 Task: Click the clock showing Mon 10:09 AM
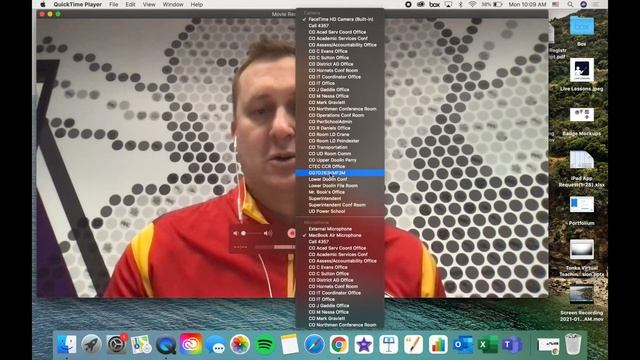527,4
